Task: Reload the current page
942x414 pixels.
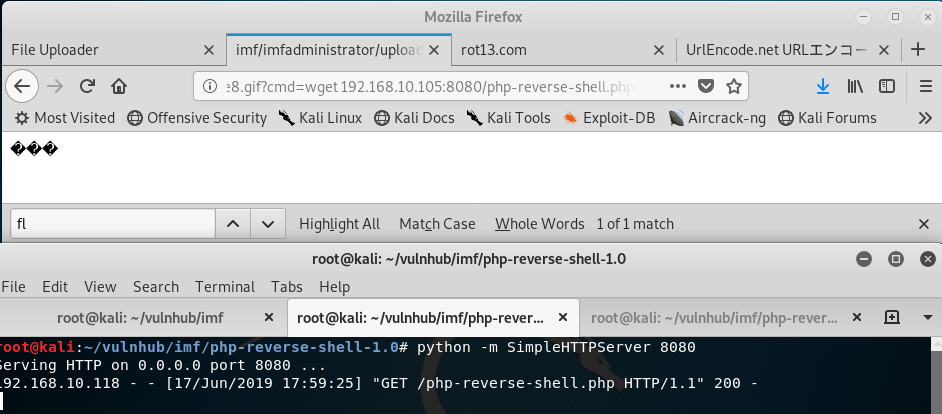Action: pos(87,87)
